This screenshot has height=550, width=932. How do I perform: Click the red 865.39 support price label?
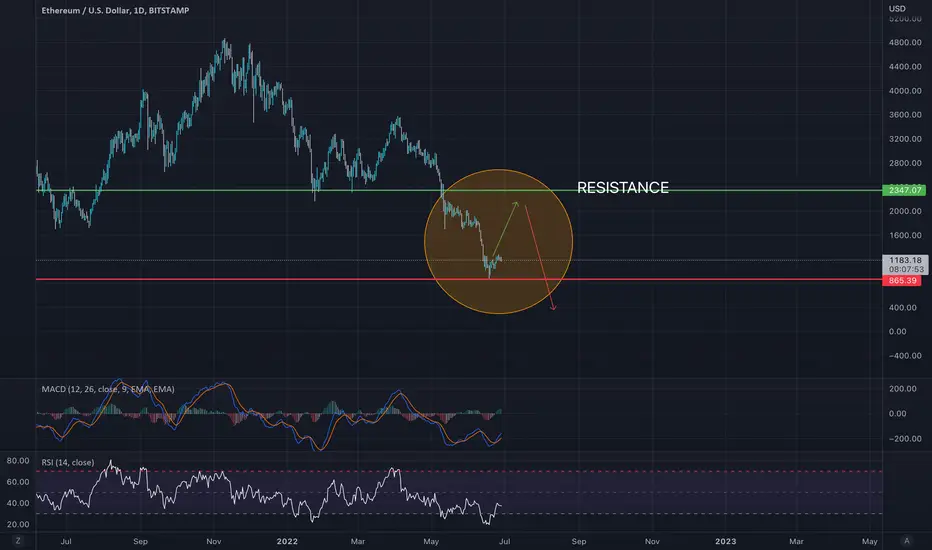902,280
